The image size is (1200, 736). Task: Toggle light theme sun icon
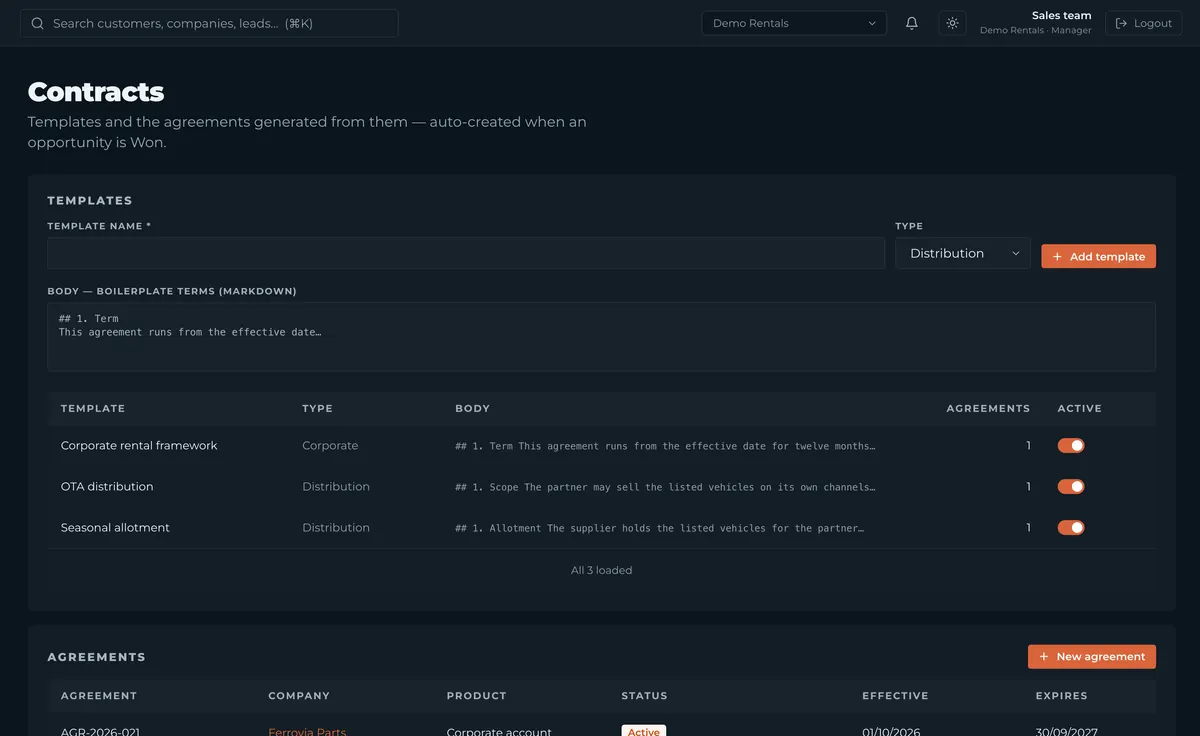[952, 23]
